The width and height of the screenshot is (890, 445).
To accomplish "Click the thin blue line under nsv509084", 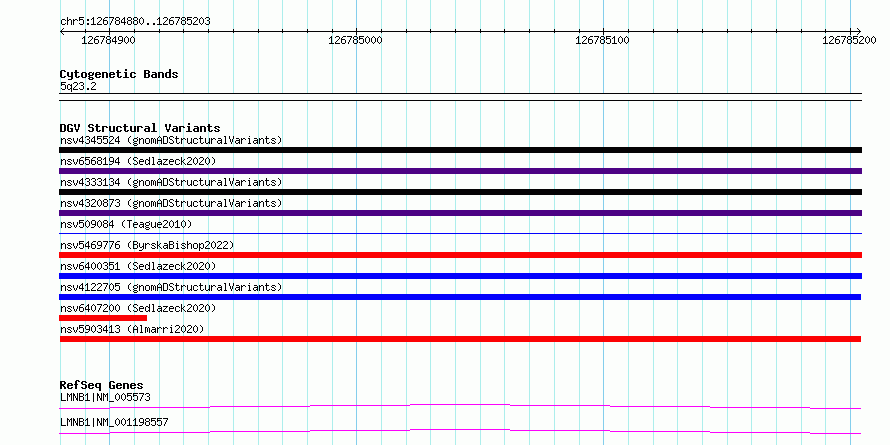I will click(x=460, y=233).
